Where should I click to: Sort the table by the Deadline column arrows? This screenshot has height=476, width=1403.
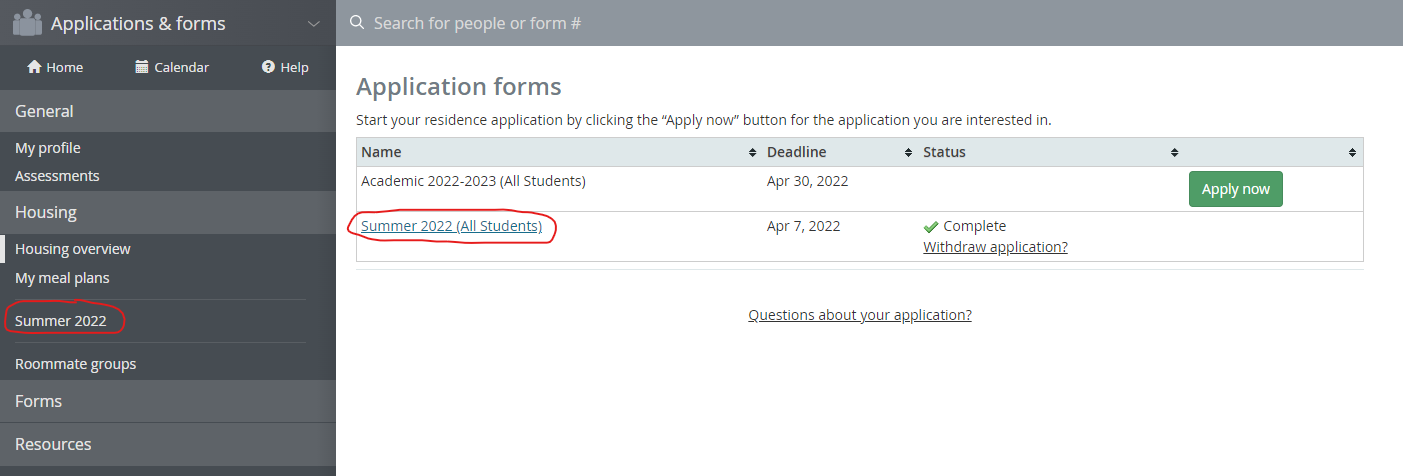(909, 153)
